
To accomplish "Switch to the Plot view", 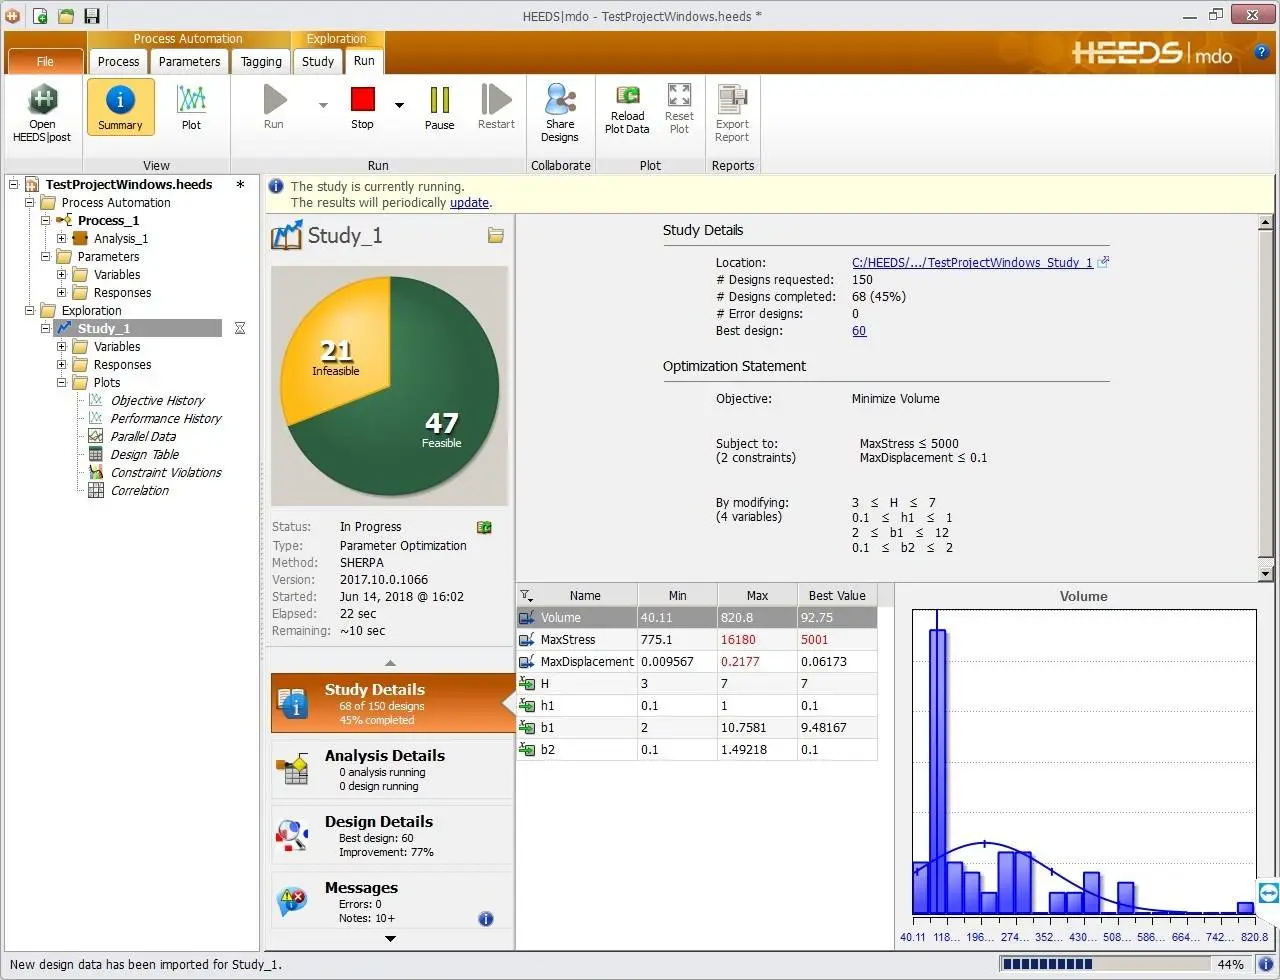I will (x=191, y=108).
